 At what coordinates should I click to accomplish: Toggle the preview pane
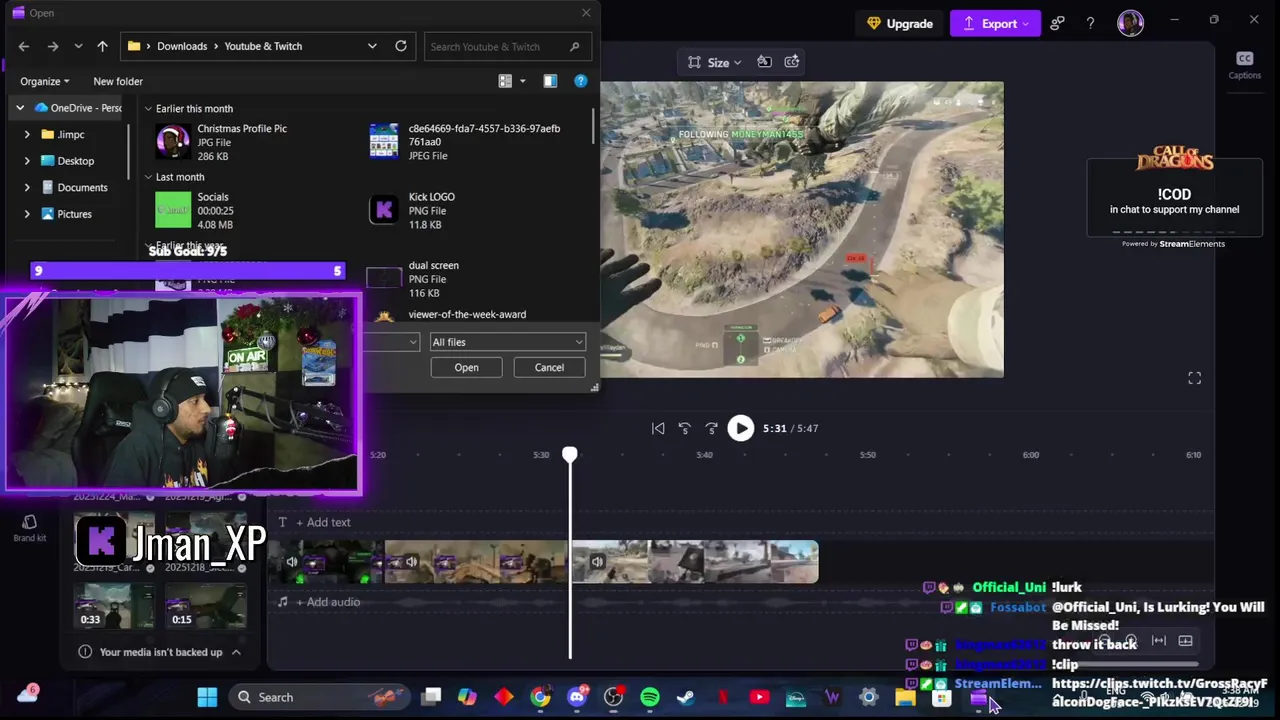tap(550, 81)
